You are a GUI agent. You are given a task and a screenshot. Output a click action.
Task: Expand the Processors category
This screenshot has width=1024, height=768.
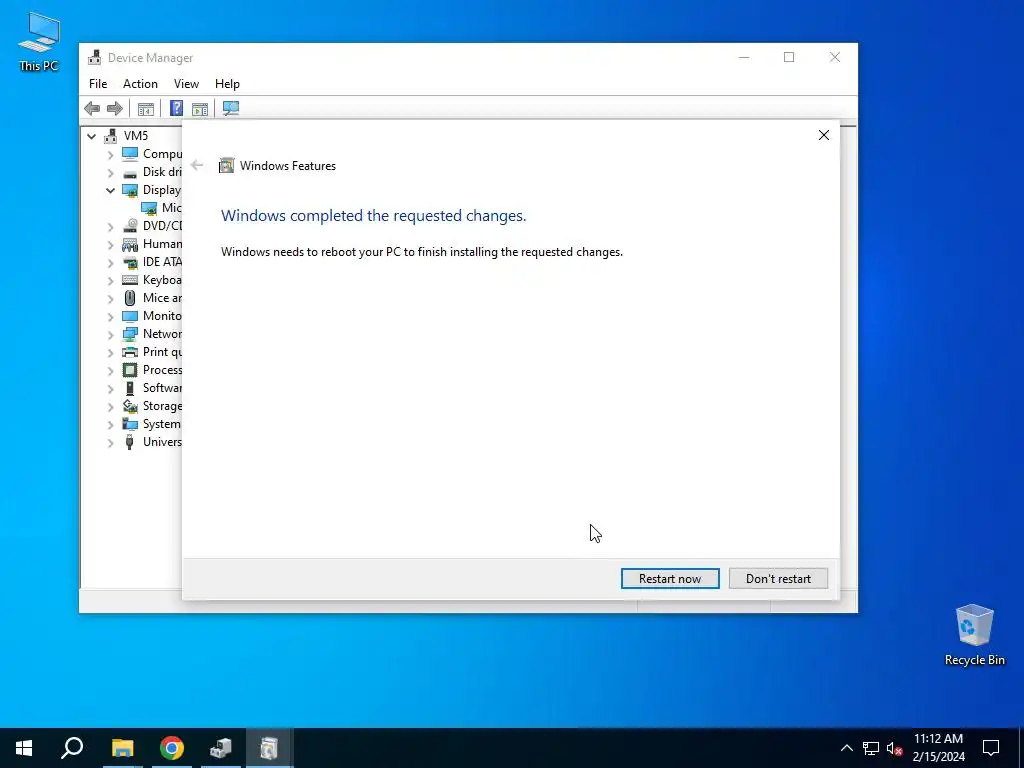coord(110,371)
